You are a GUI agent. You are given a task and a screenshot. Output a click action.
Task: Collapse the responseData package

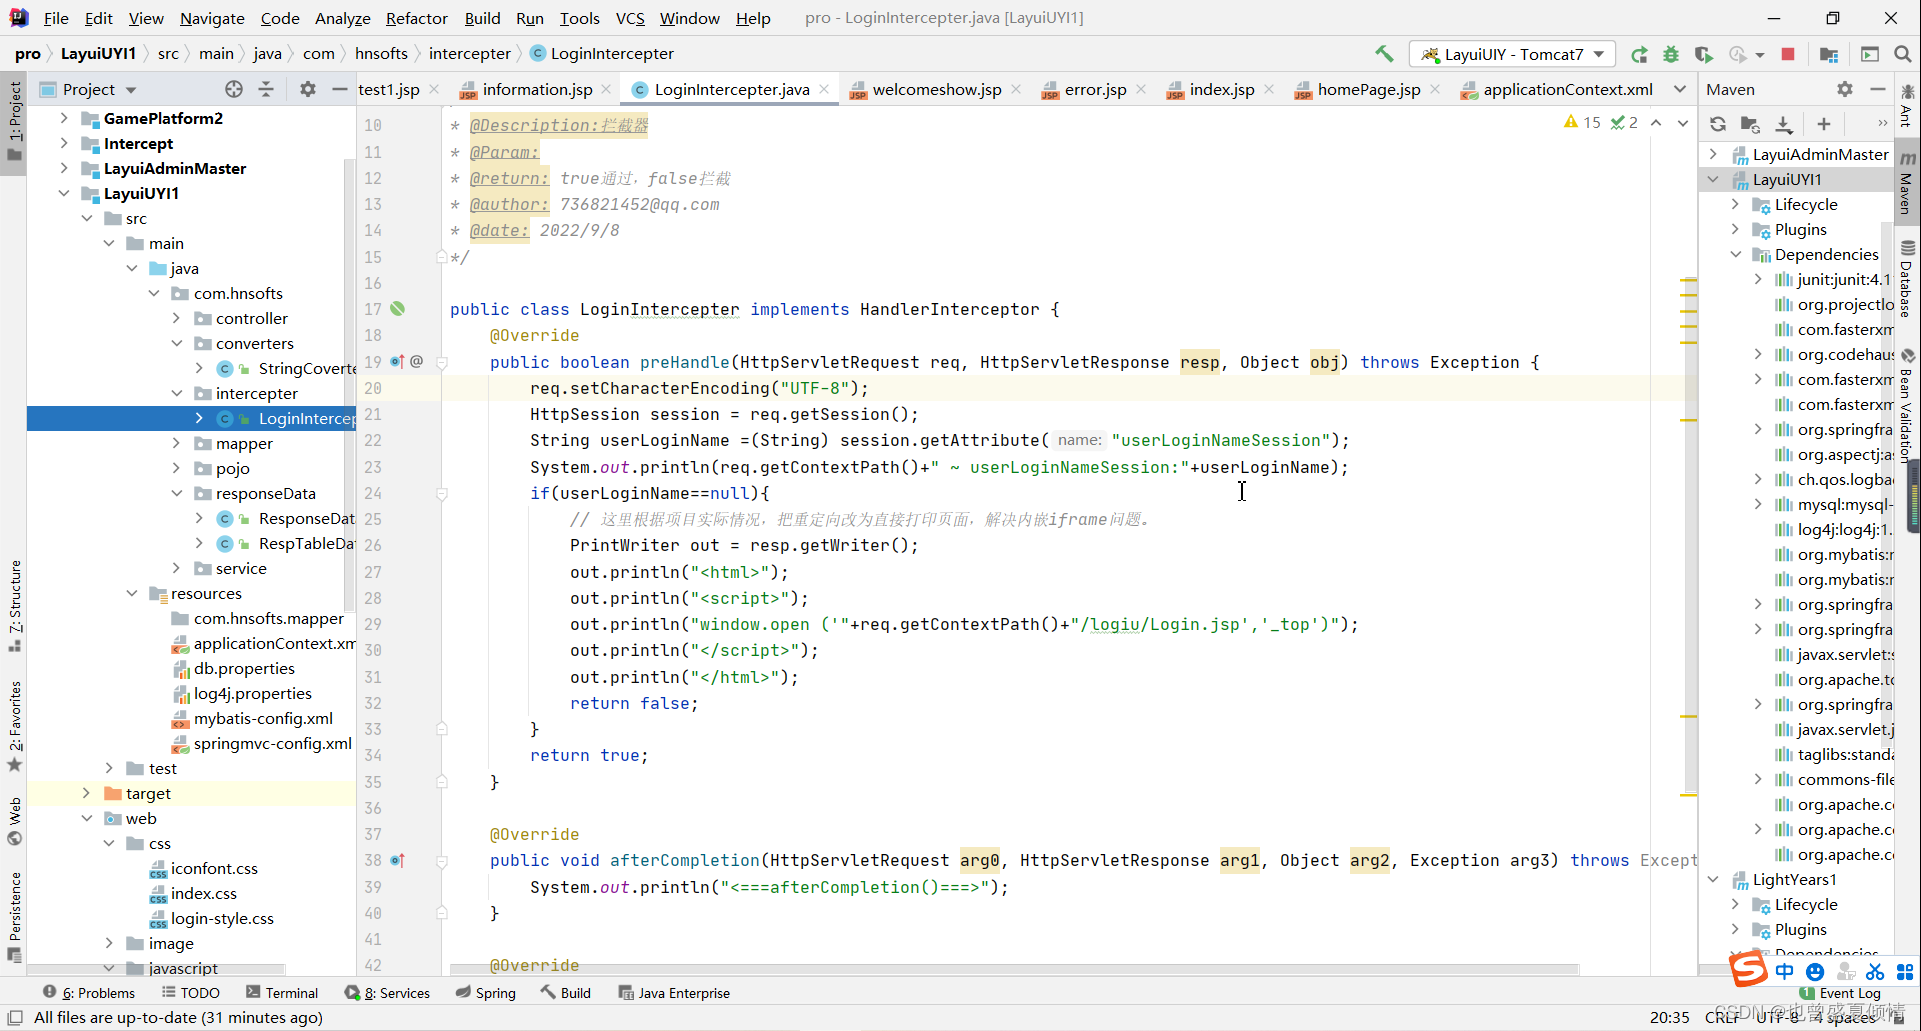coord(176,493)
